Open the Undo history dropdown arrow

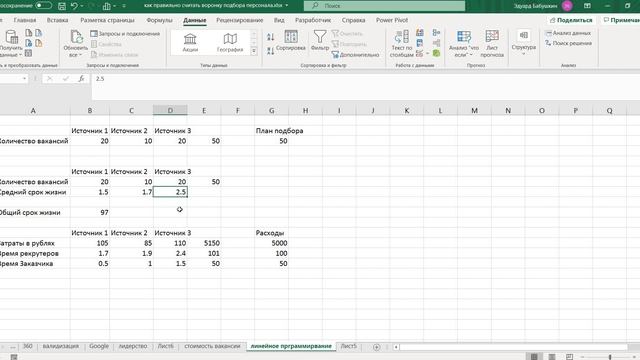tap(82, 6)
